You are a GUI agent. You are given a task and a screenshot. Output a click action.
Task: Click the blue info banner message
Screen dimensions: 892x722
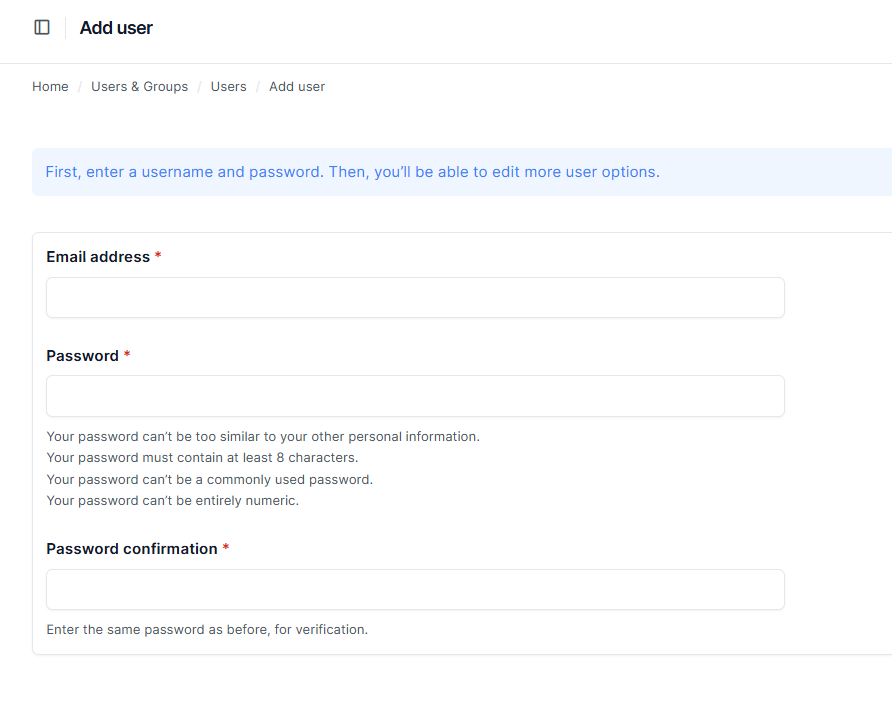(x=352, y=172)
